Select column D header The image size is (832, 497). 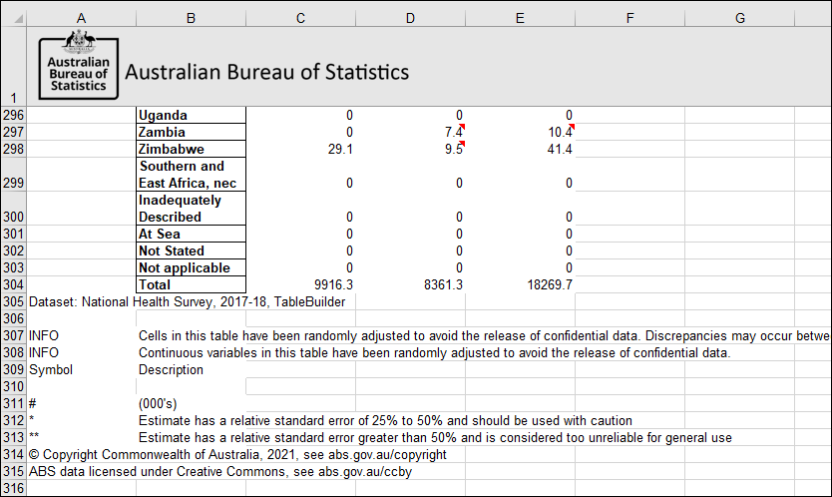coord(410,19)
